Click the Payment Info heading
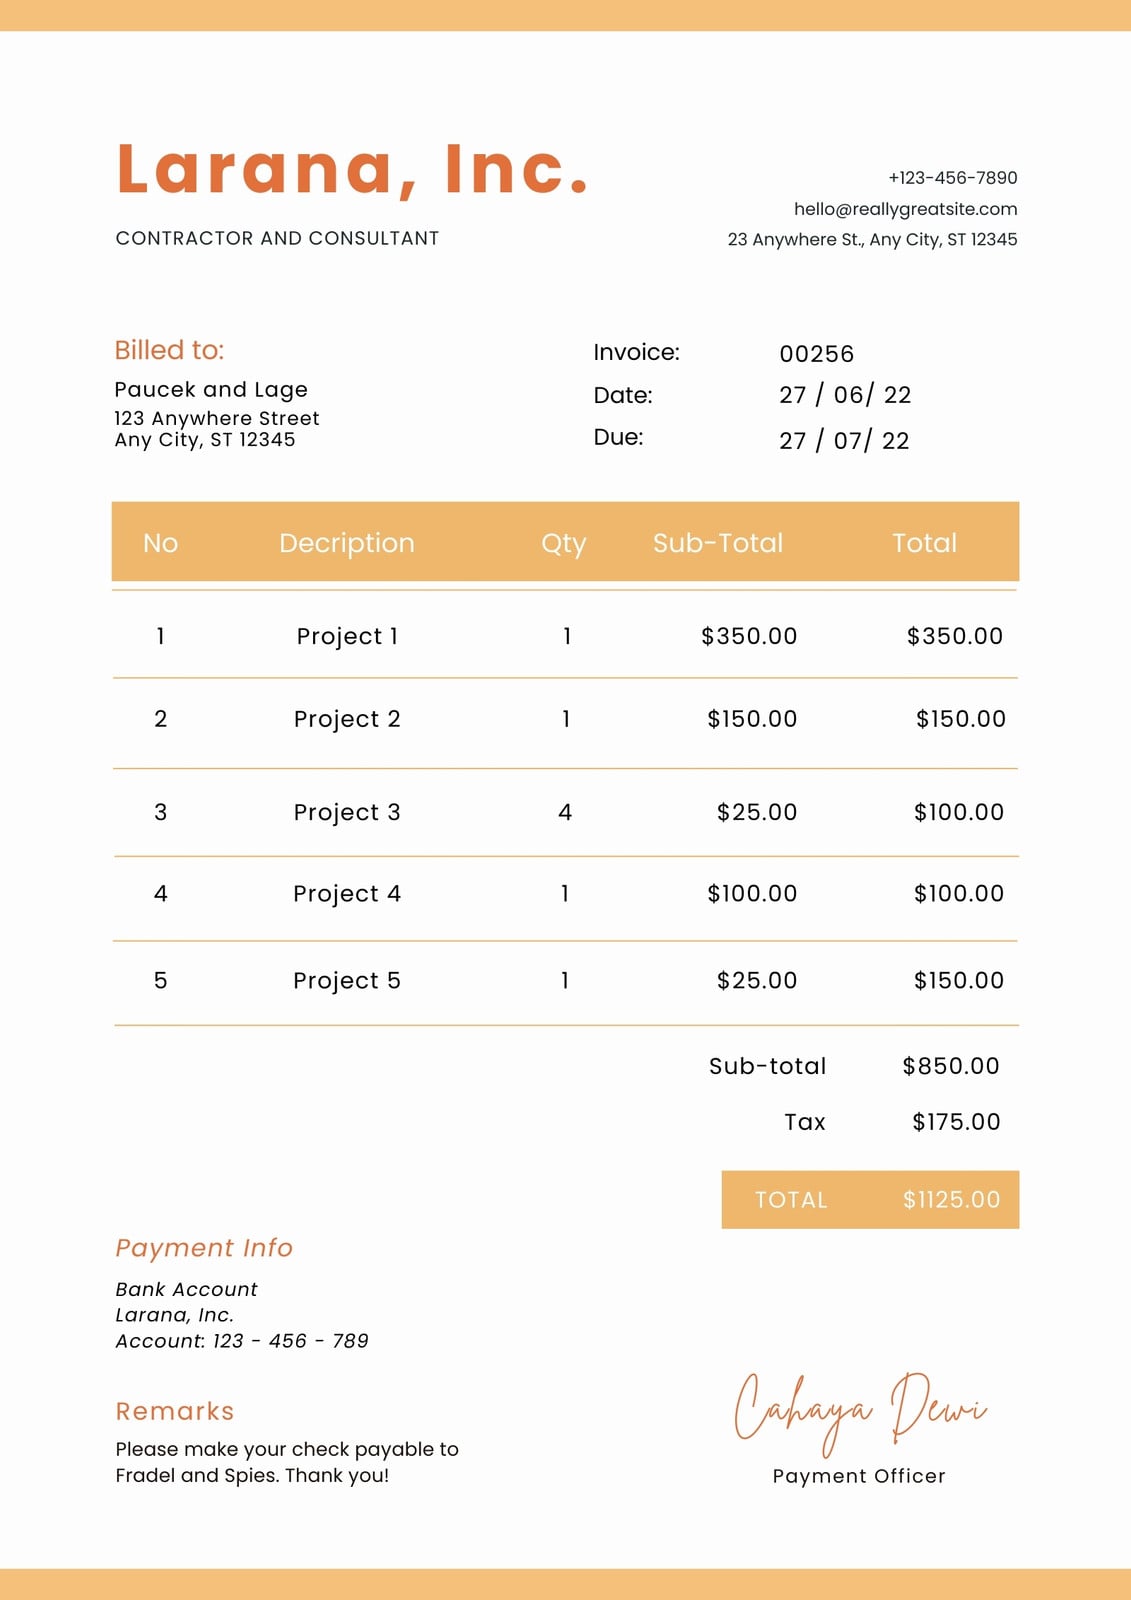The image size is (1131, 1600). pyautogui.click(x=204, y=1248)
